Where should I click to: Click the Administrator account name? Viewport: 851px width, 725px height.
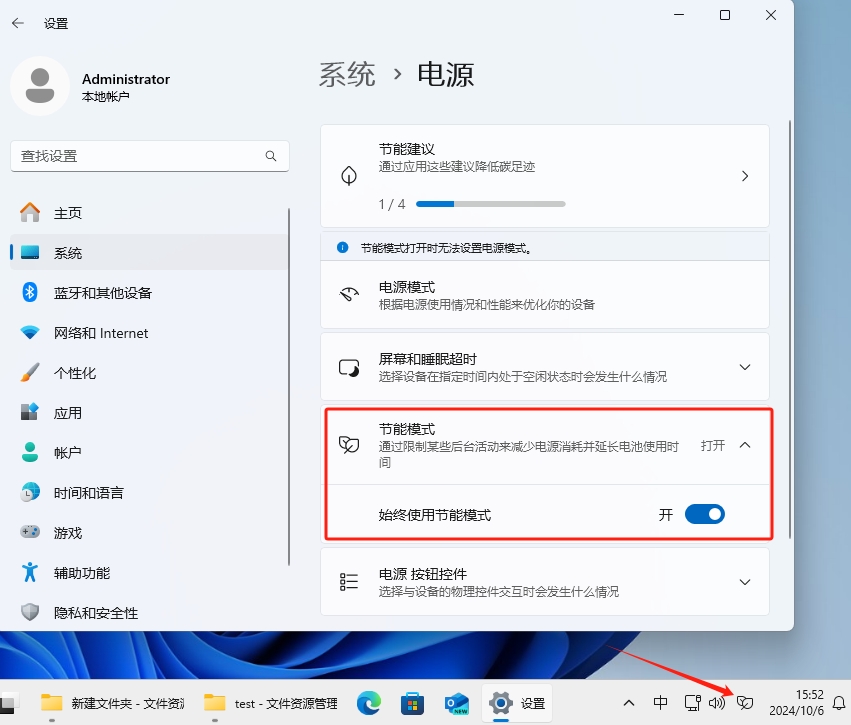click(126, 79)
